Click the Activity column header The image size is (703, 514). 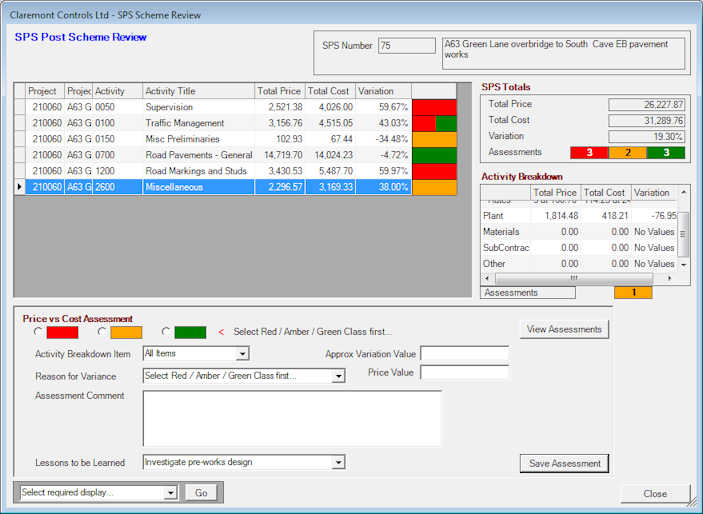117,91
